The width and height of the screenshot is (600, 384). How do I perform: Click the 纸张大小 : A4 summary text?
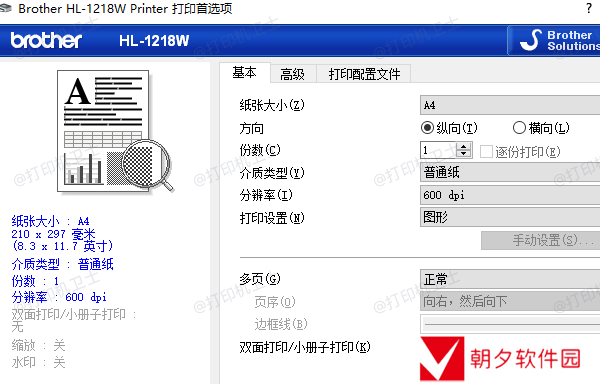click(50, 221)
